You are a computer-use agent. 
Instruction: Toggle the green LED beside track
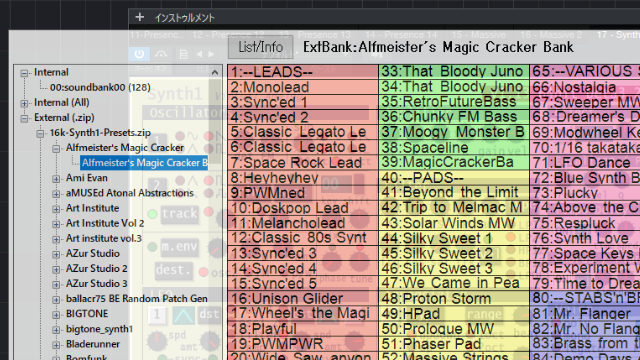(152, 213)
